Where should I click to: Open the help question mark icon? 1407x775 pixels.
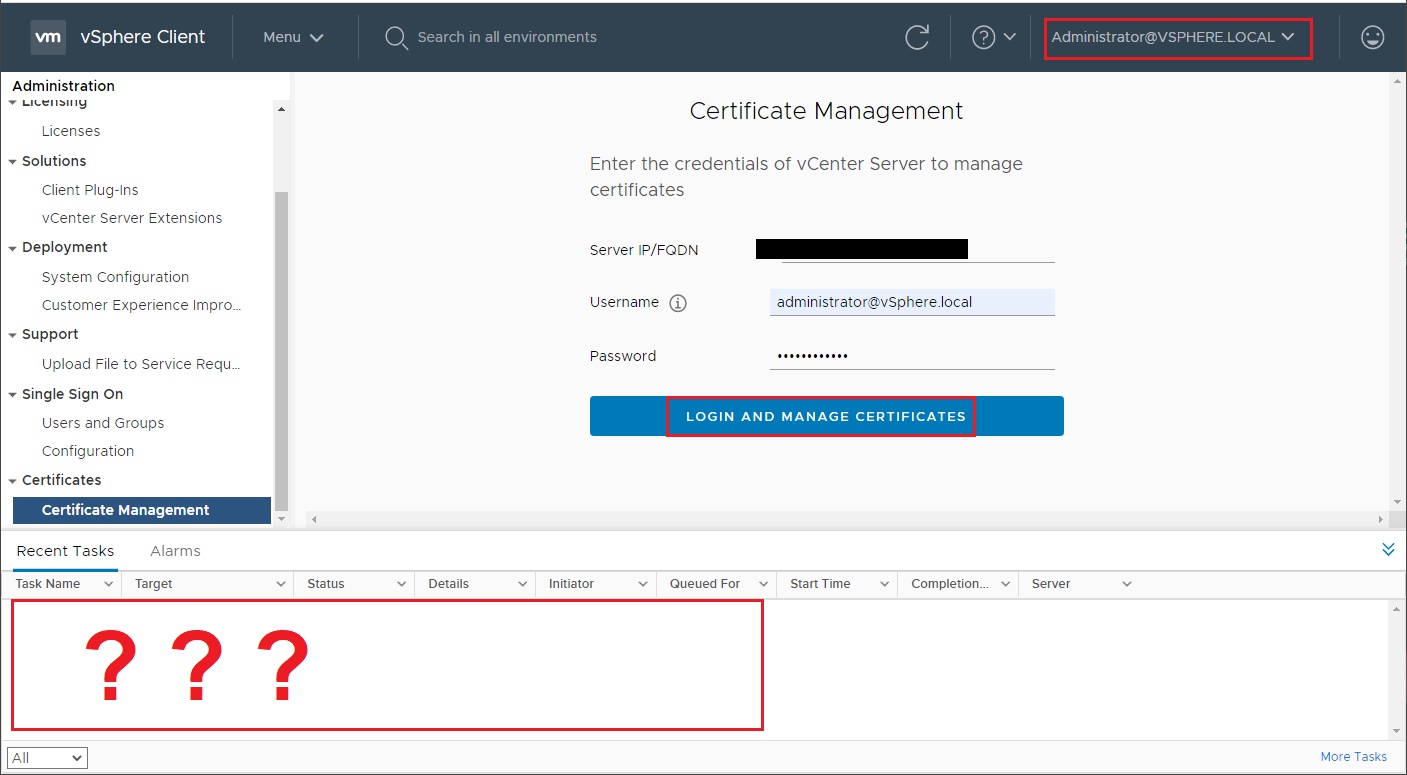point(984,37)
